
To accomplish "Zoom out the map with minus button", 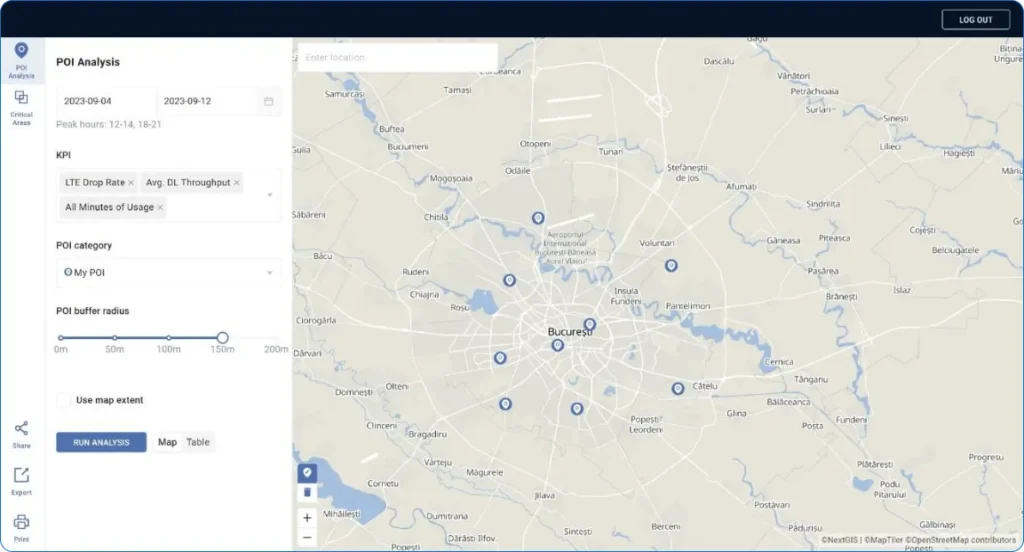I will [x=307, y=537].
